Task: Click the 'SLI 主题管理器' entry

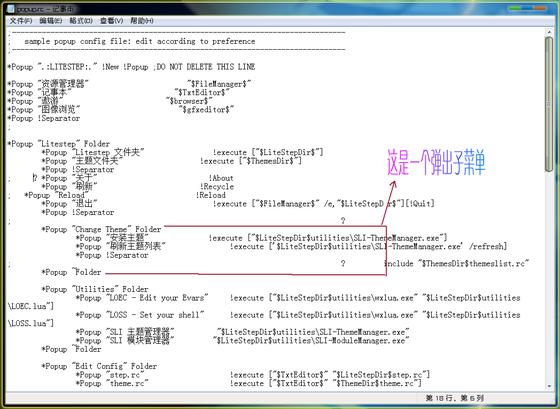Action: pos(125,333)
